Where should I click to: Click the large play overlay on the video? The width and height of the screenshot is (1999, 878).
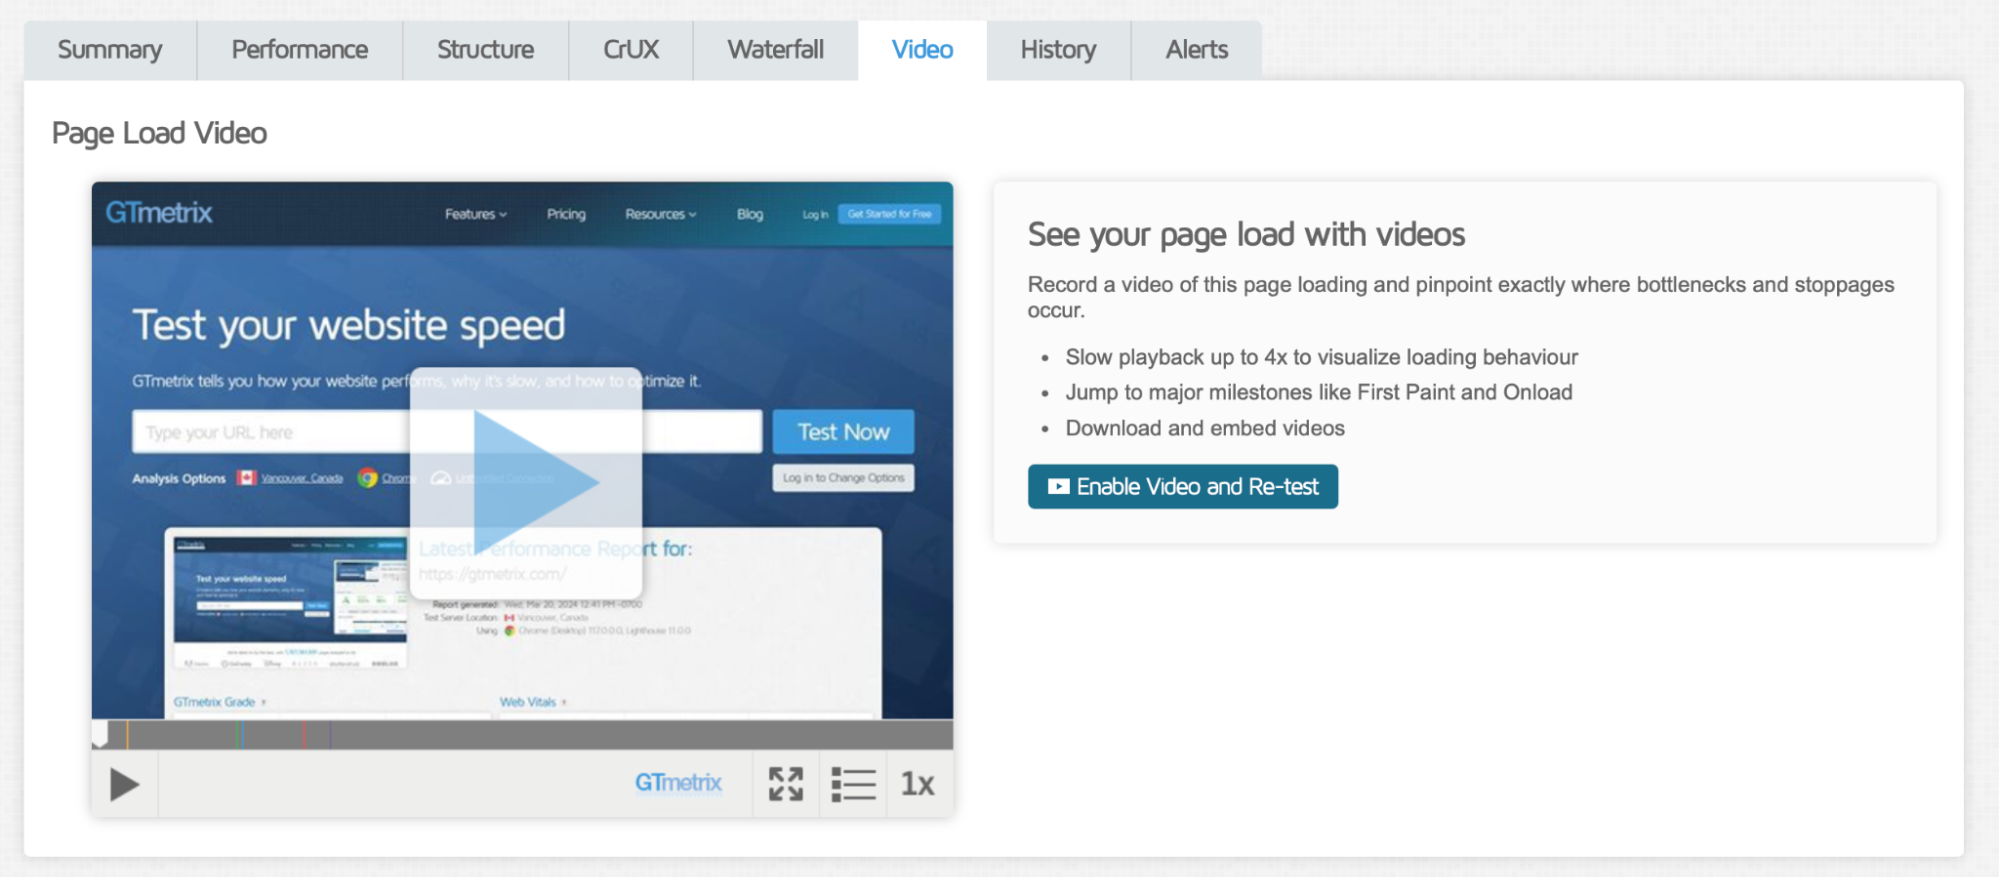pos(526,483)
